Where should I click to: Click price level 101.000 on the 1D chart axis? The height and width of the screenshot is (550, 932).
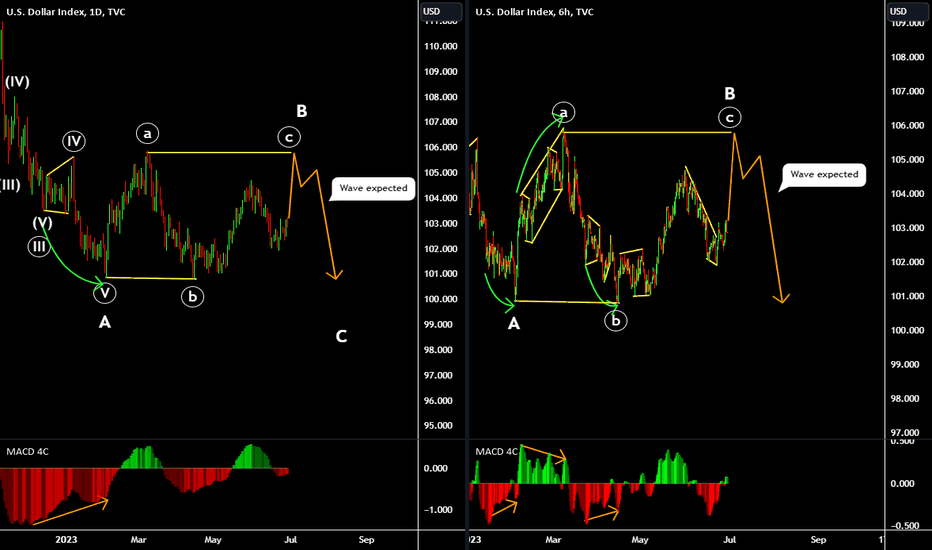pyautogui.click(x=440, y=274)
